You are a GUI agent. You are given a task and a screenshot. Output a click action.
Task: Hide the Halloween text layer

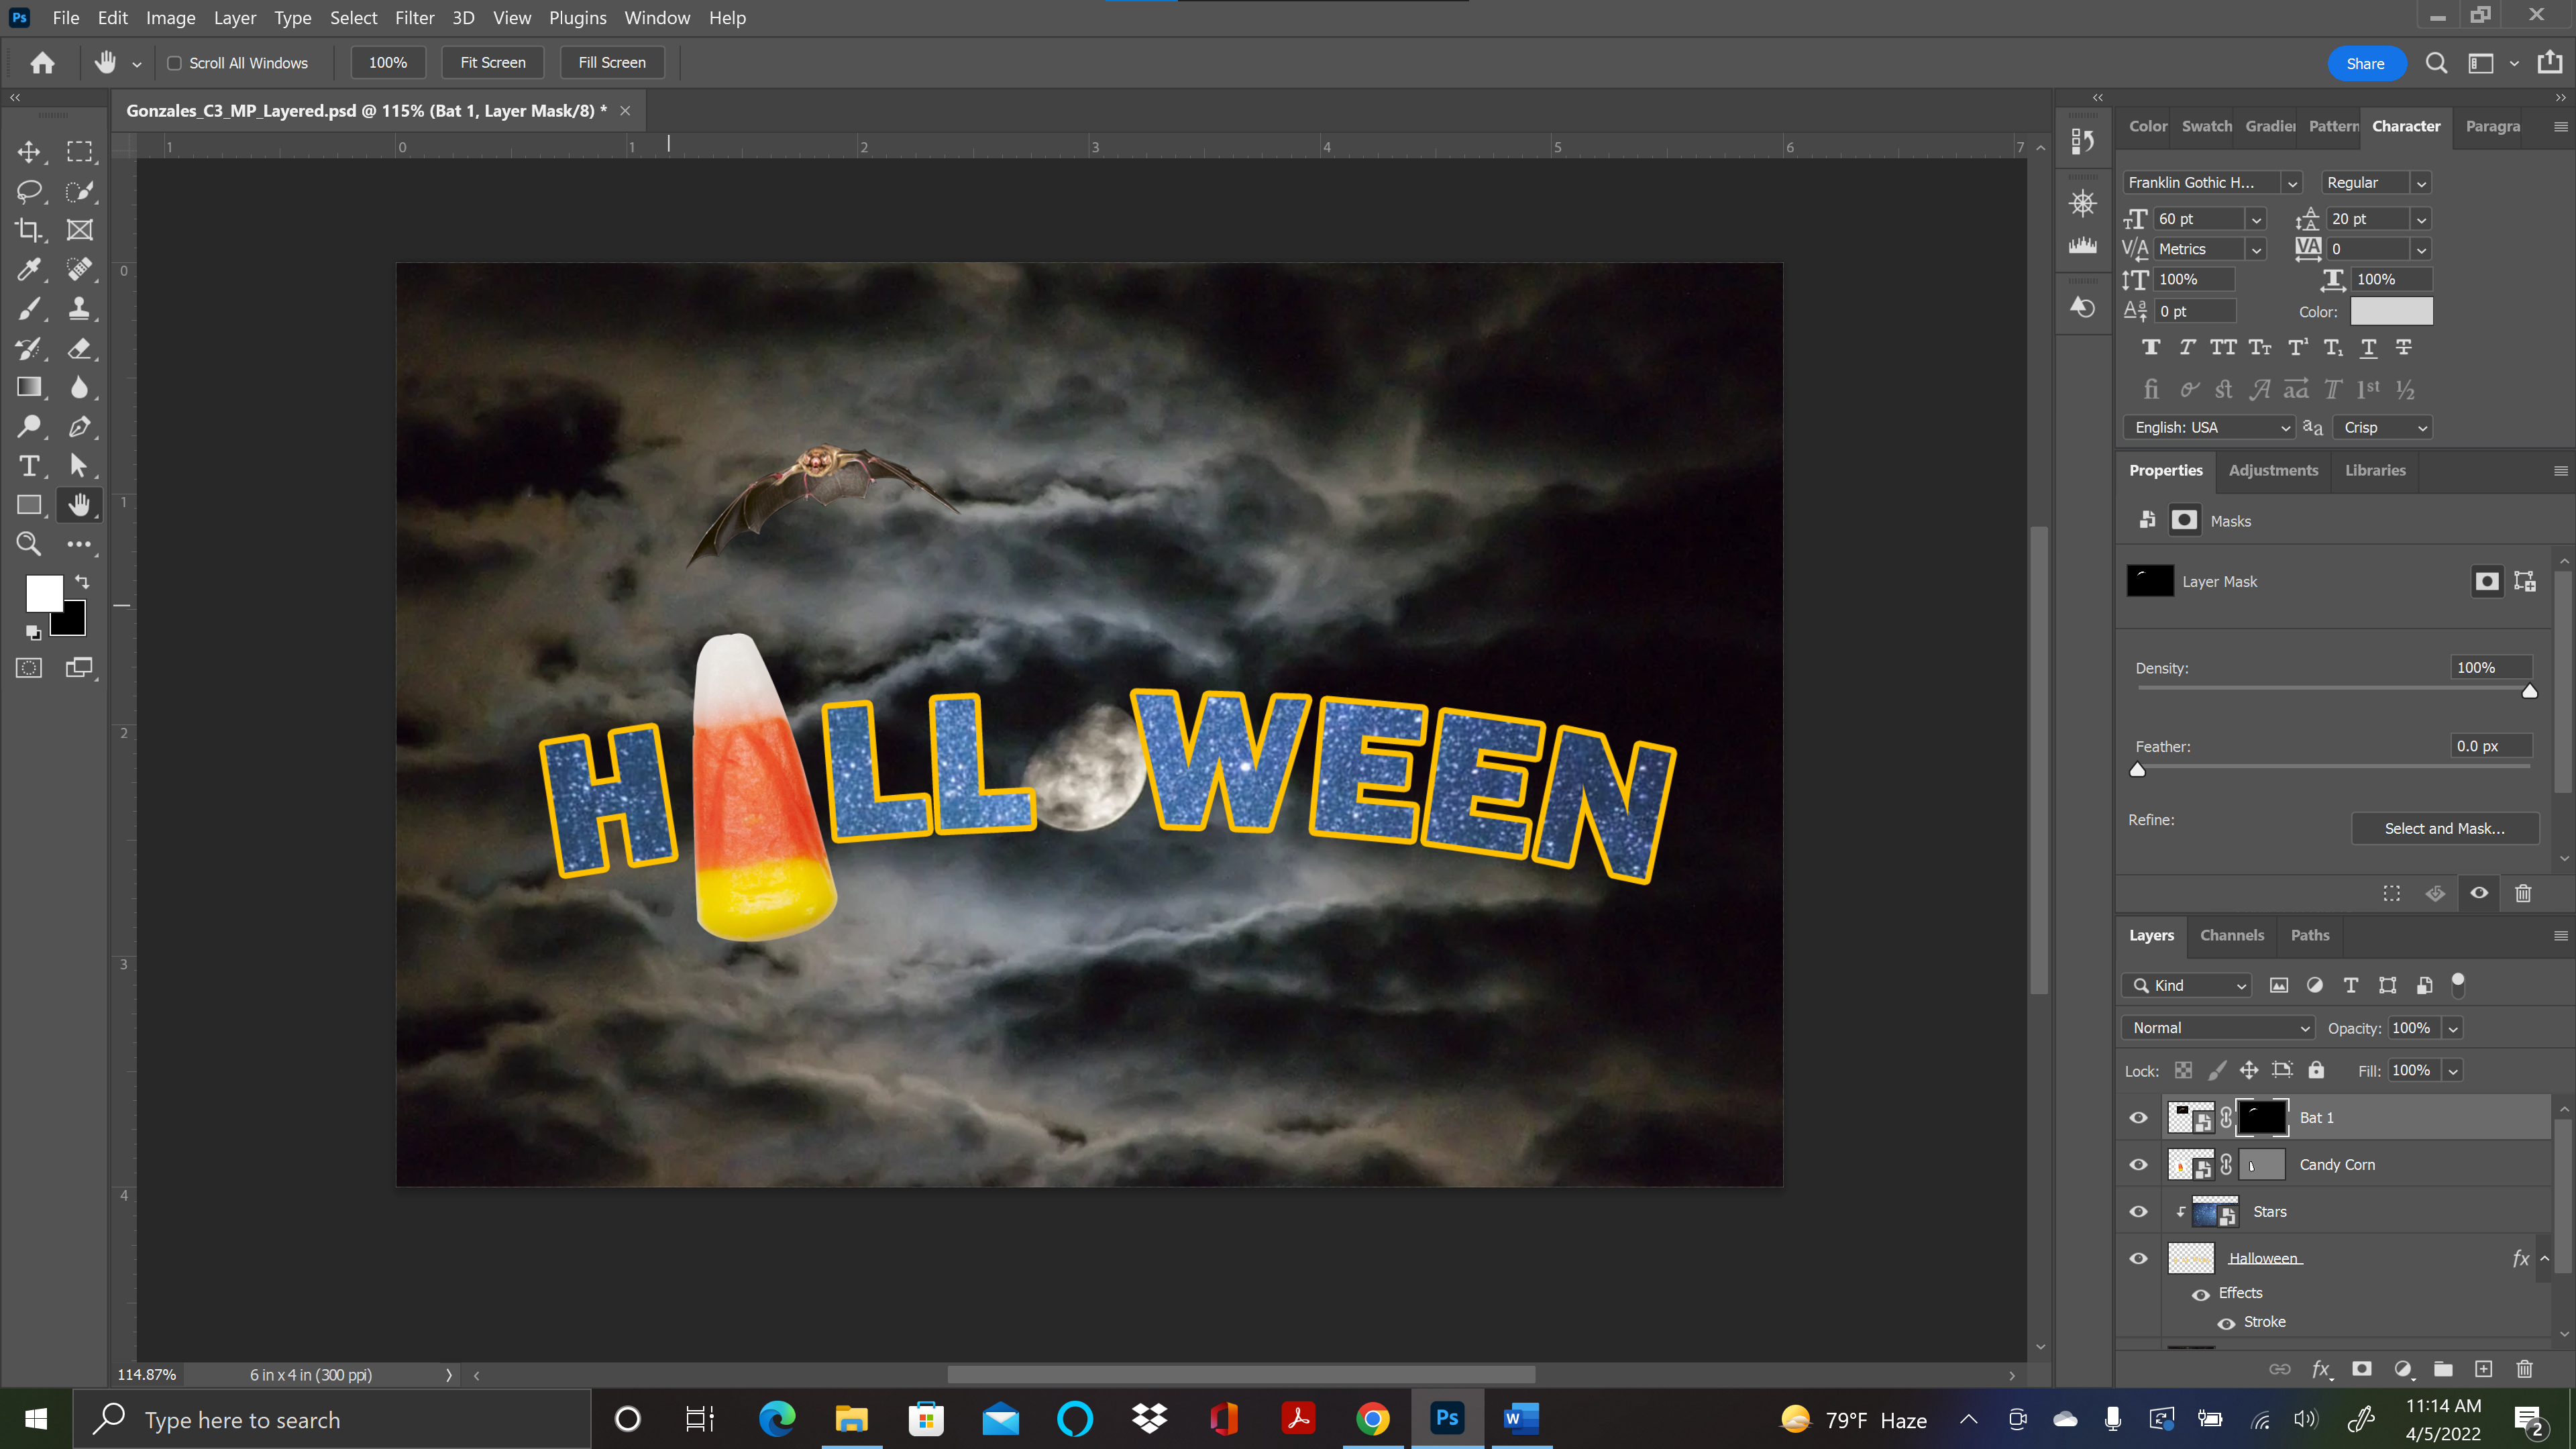[2138, 1259]
